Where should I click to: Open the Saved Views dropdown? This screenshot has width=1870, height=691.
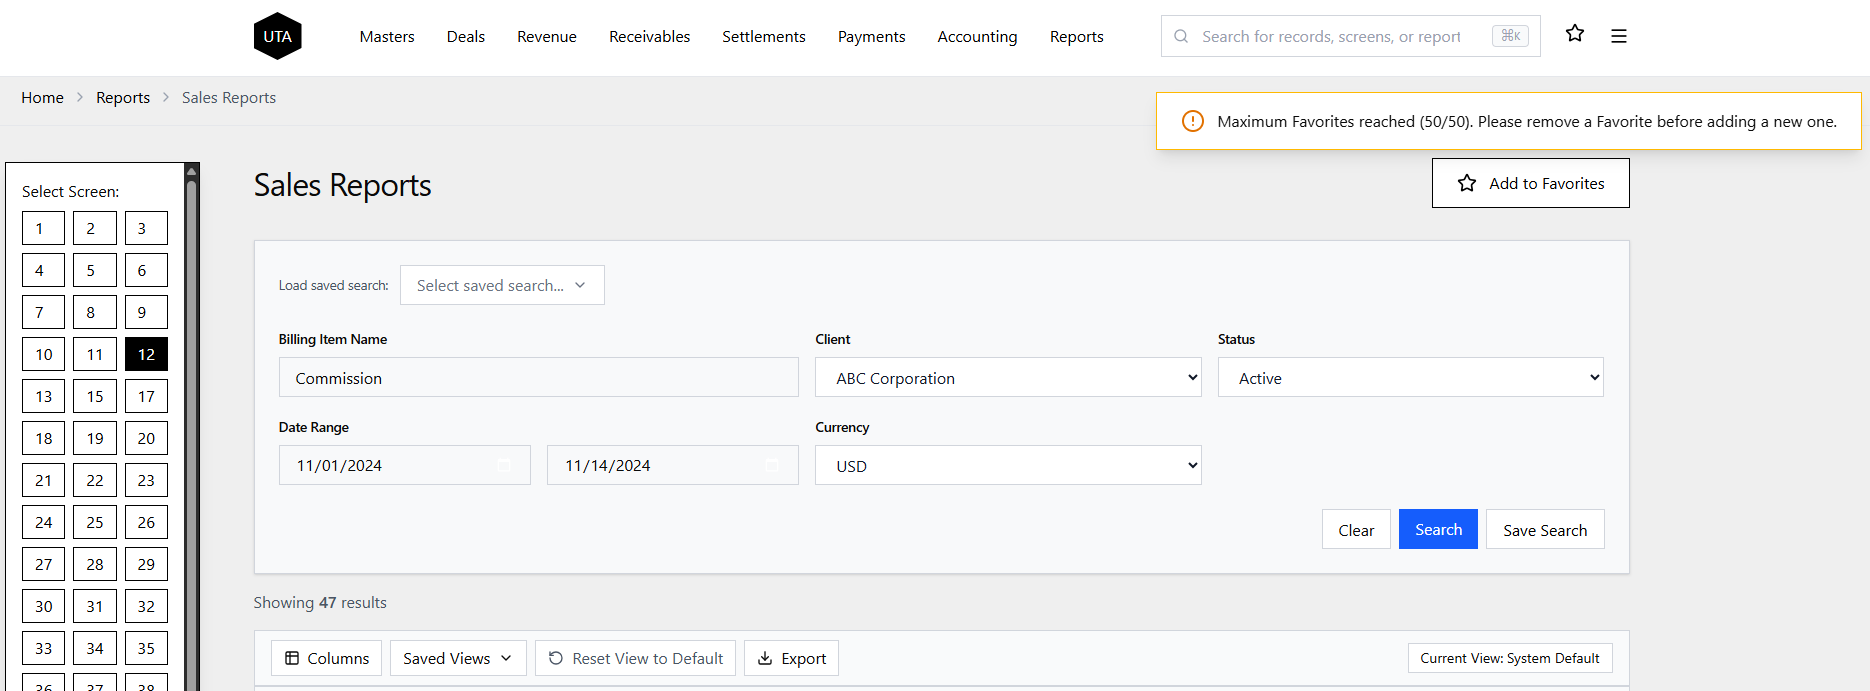click(457, 658)
